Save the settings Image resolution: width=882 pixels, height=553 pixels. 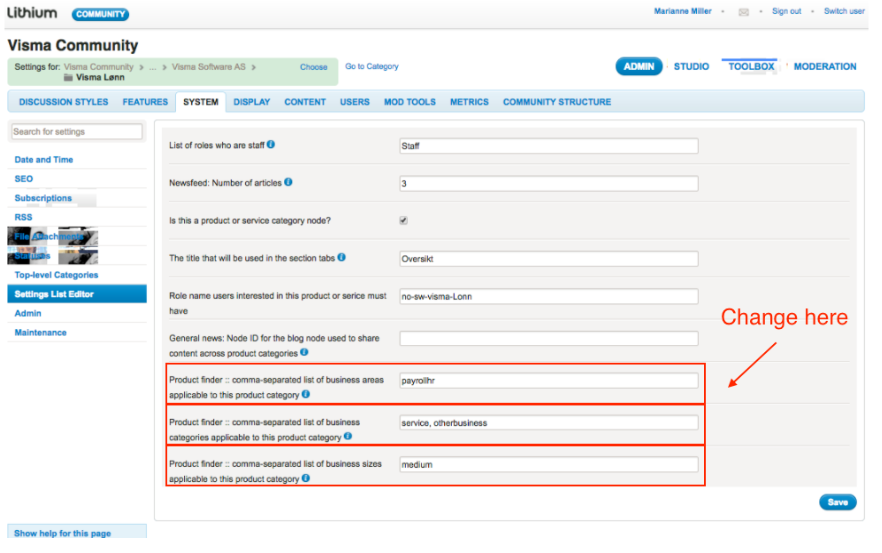coord(838,502)
